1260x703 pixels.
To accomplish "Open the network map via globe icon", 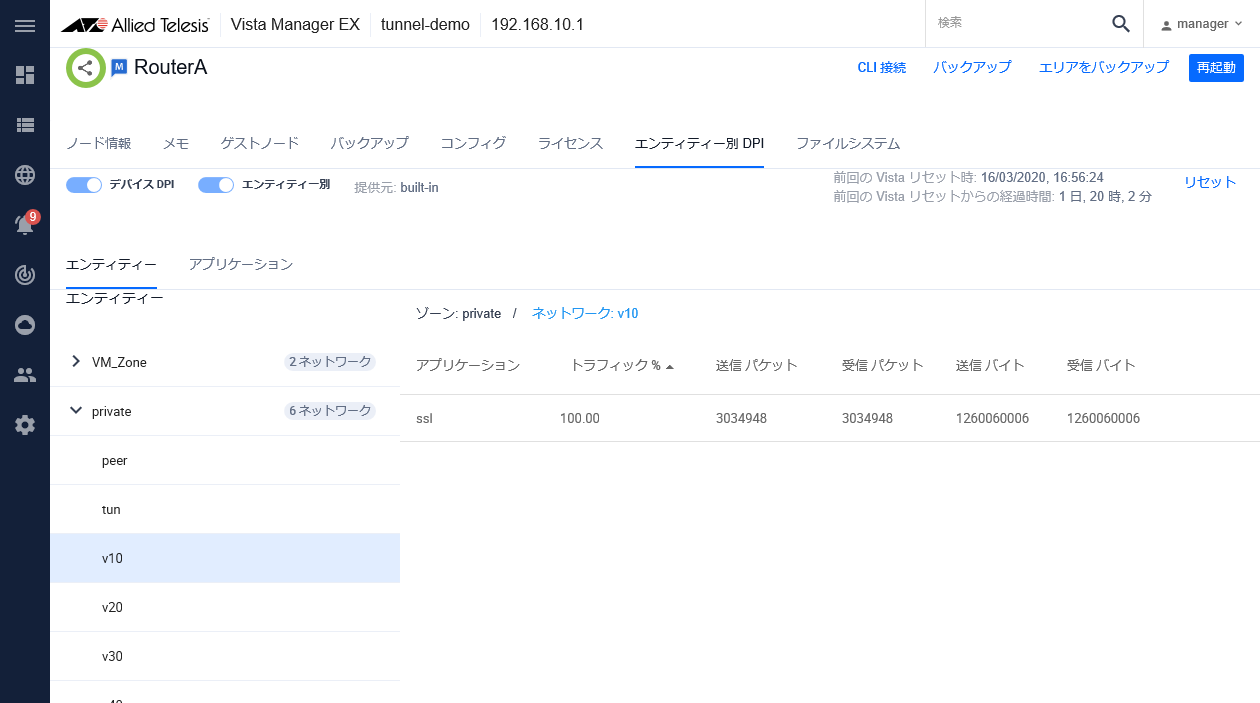I will tap(24, 174).
